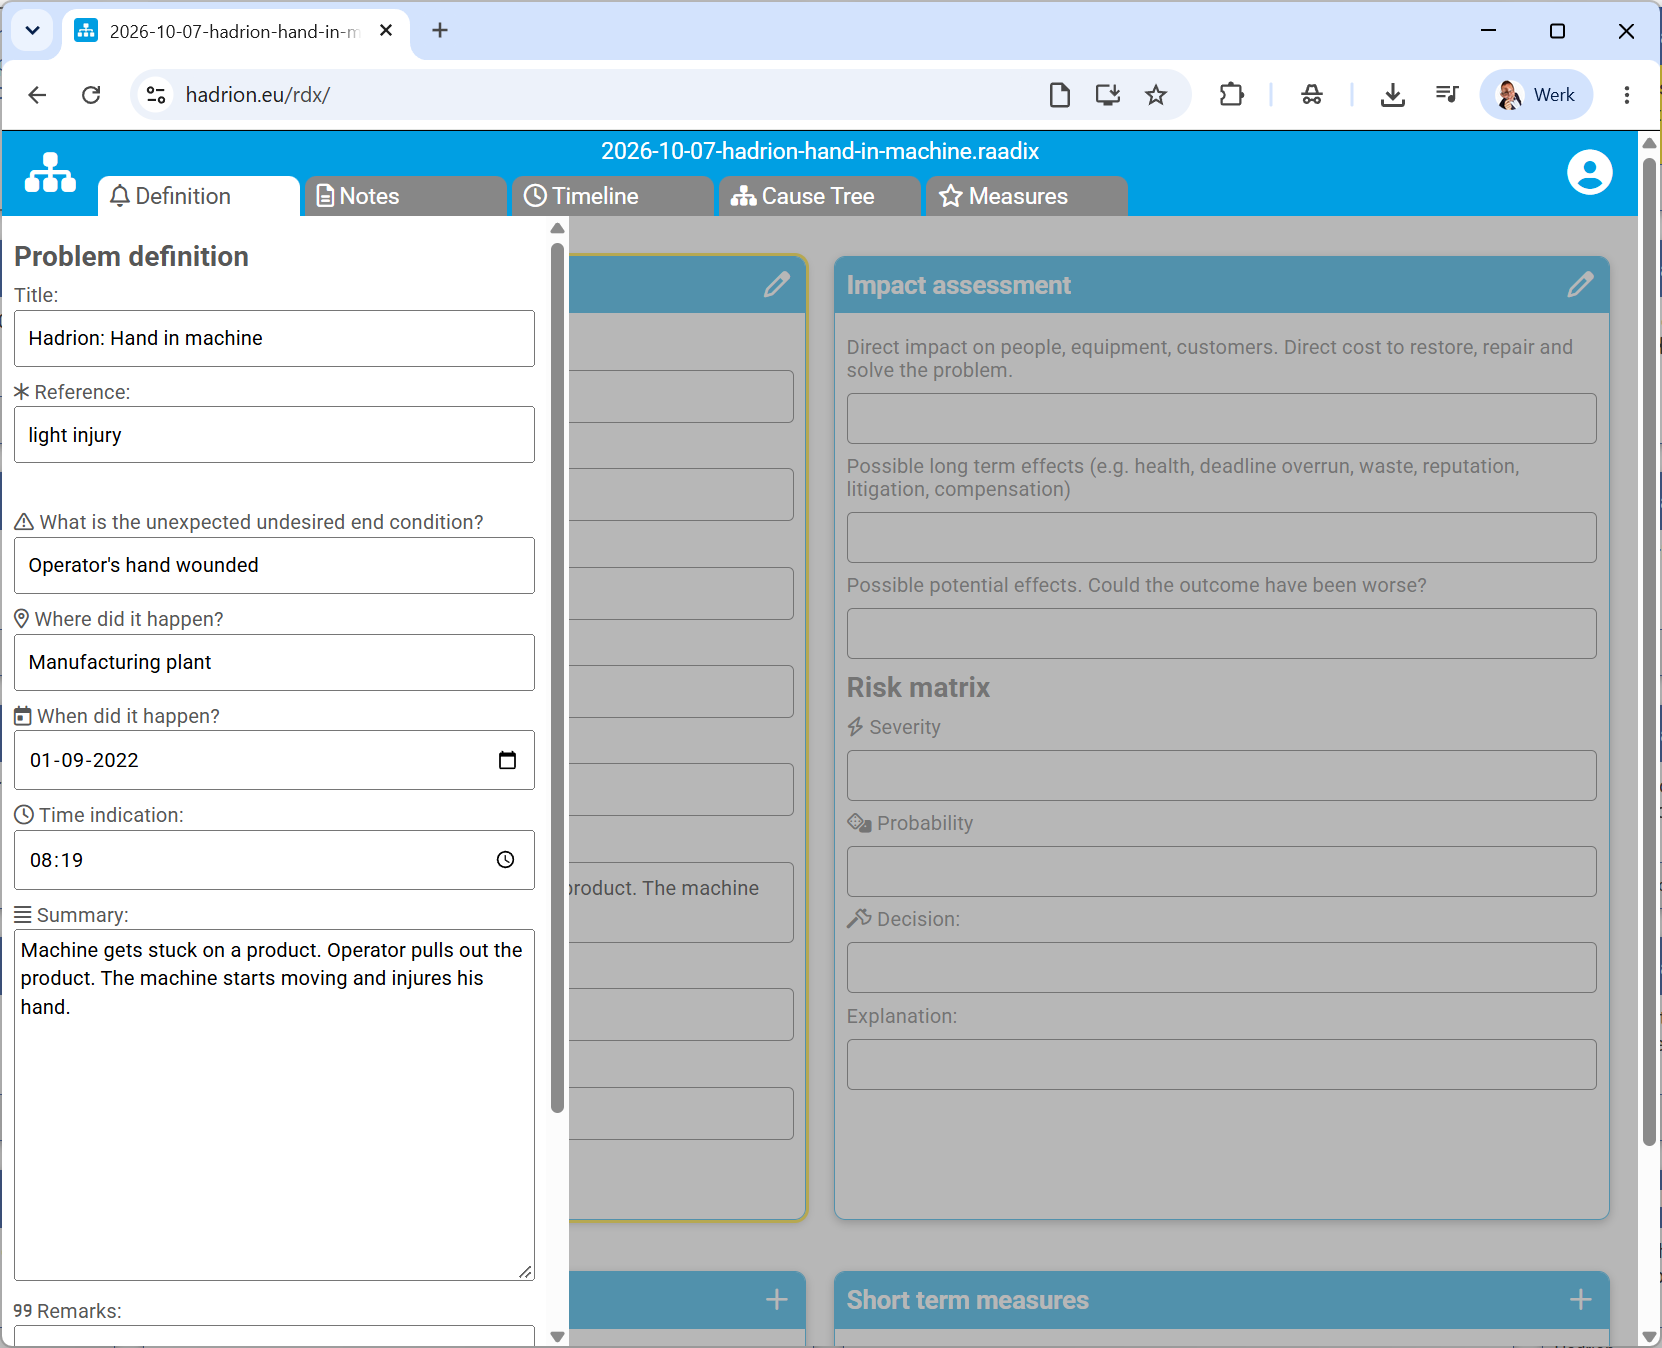The height and width of the screenshot is (1348, 1662).
Task: Click the Decision input field
Action: [1221, 967]
